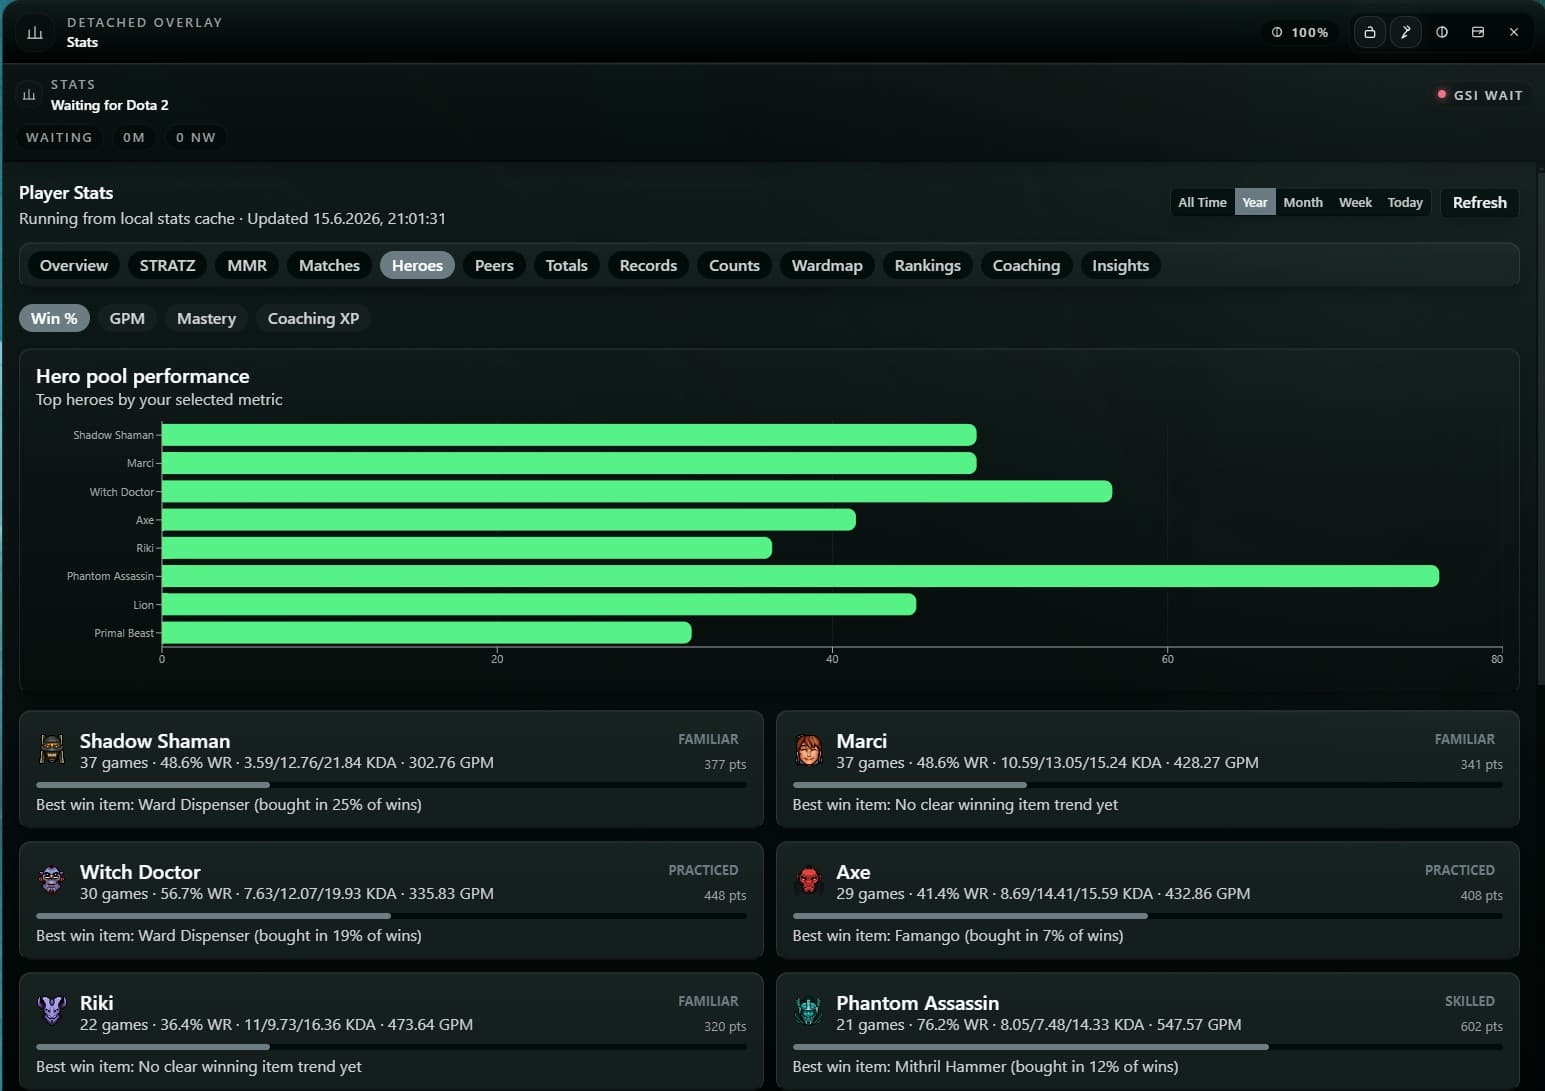This screenshot has width=1545, height=1091.
Task: Click the '320 pts' value on Riki
Action: (725, 1026)
